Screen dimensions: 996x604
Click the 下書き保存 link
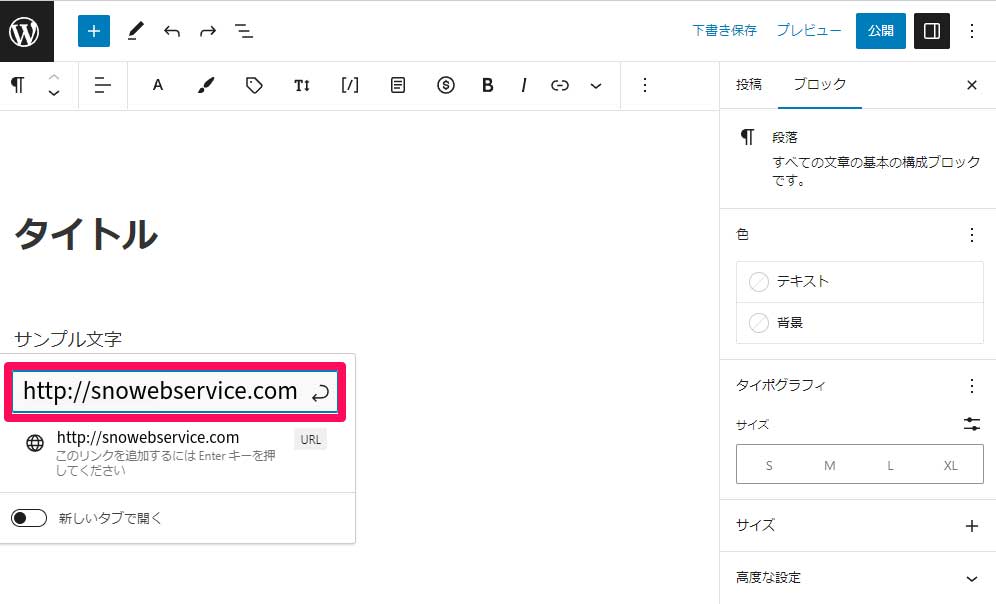[724, 31]
